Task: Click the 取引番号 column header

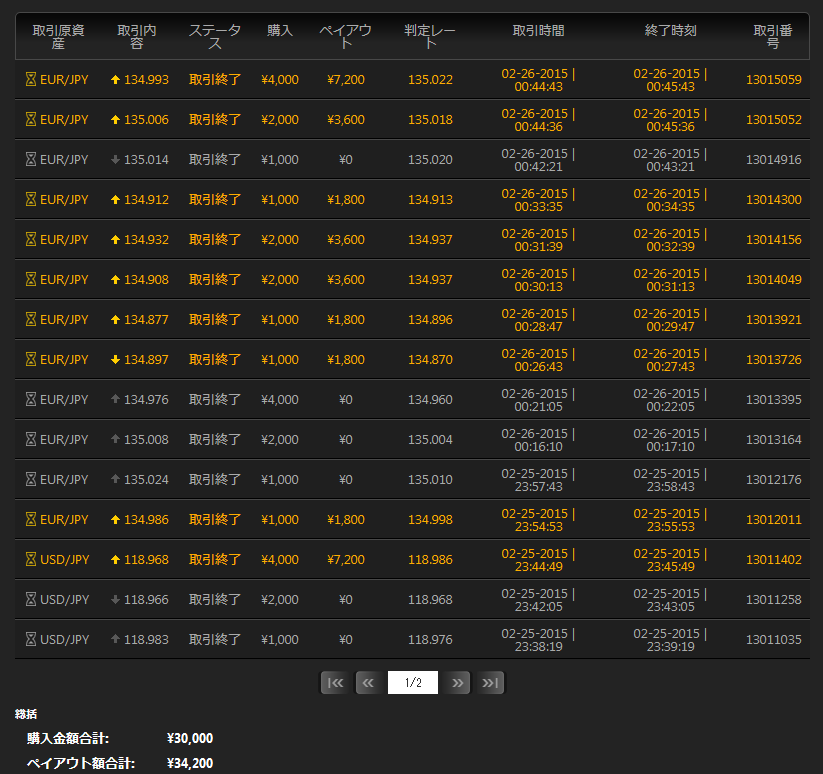Action: tap(773, 37)
